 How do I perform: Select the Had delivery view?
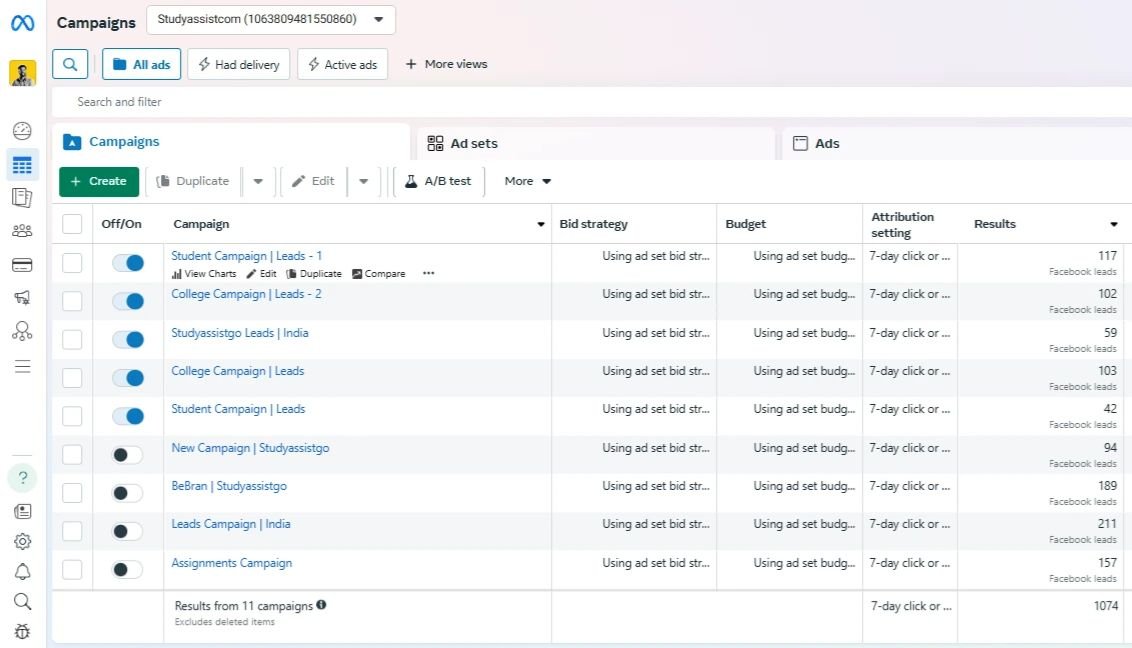tap(238, 64)
